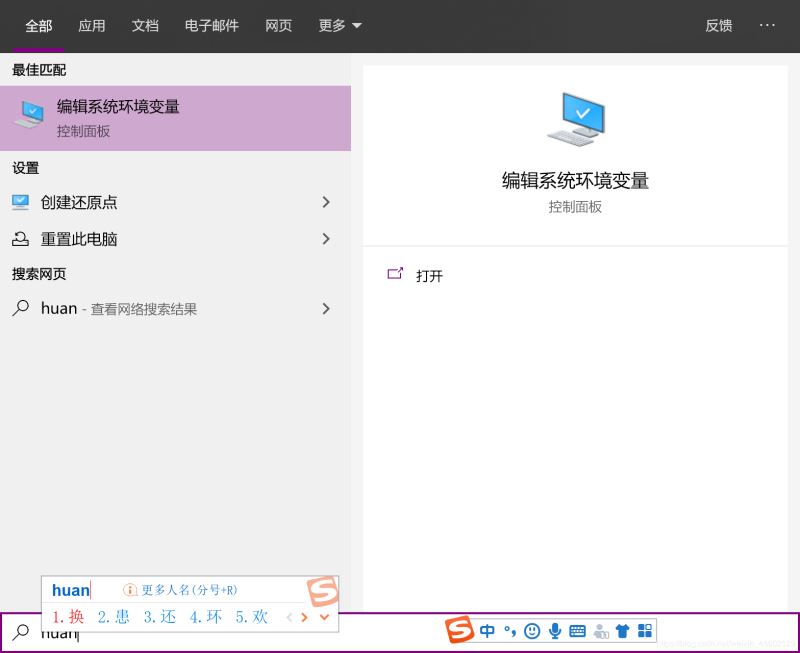This screenshot has height=653, width=800.
Task: Switch to the 应用 tab
Action: coord(92,26)
